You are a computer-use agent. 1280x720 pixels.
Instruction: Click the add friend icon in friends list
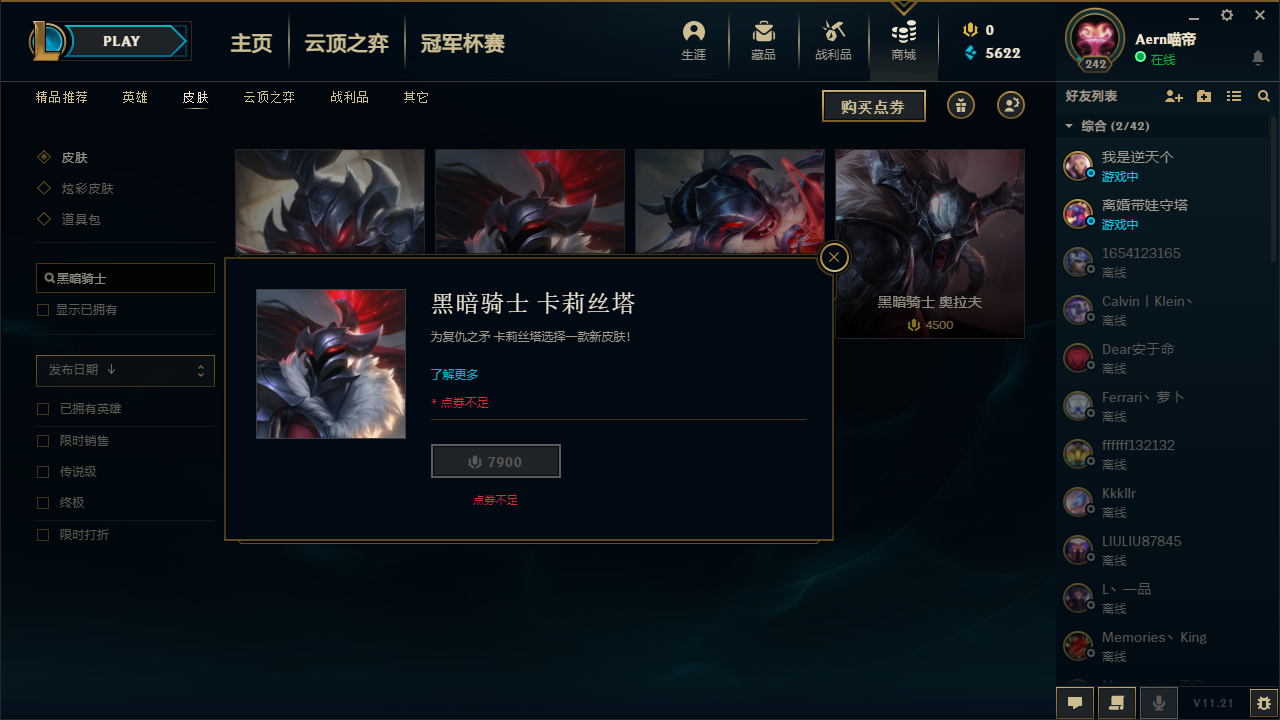[1174, 97]
